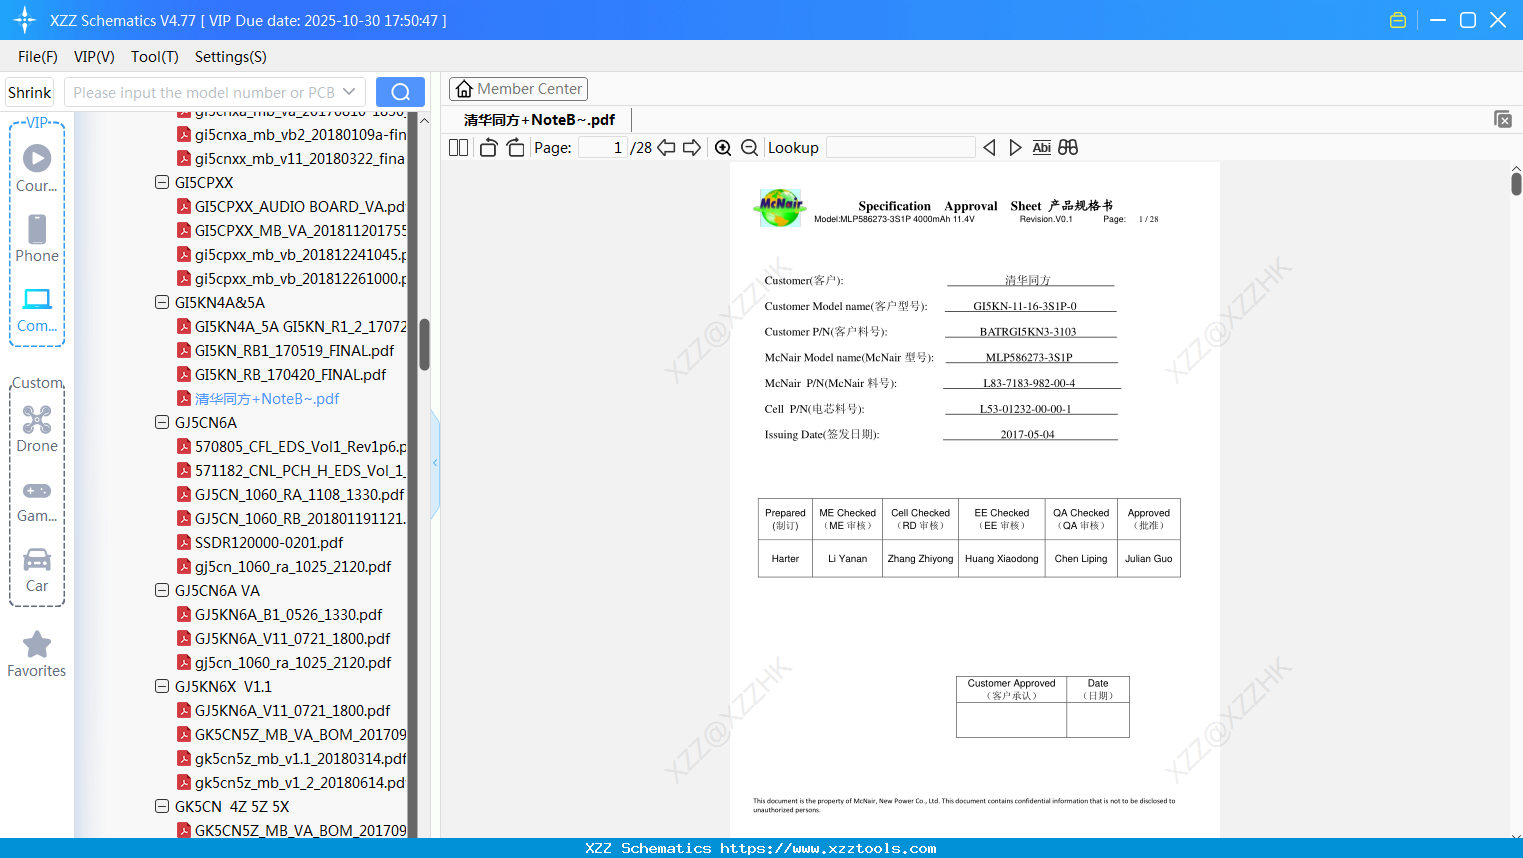This screenshot has height=858, width=1523.
Task: Open the VIP(V) menu
Action: click(x=94, y=57)
